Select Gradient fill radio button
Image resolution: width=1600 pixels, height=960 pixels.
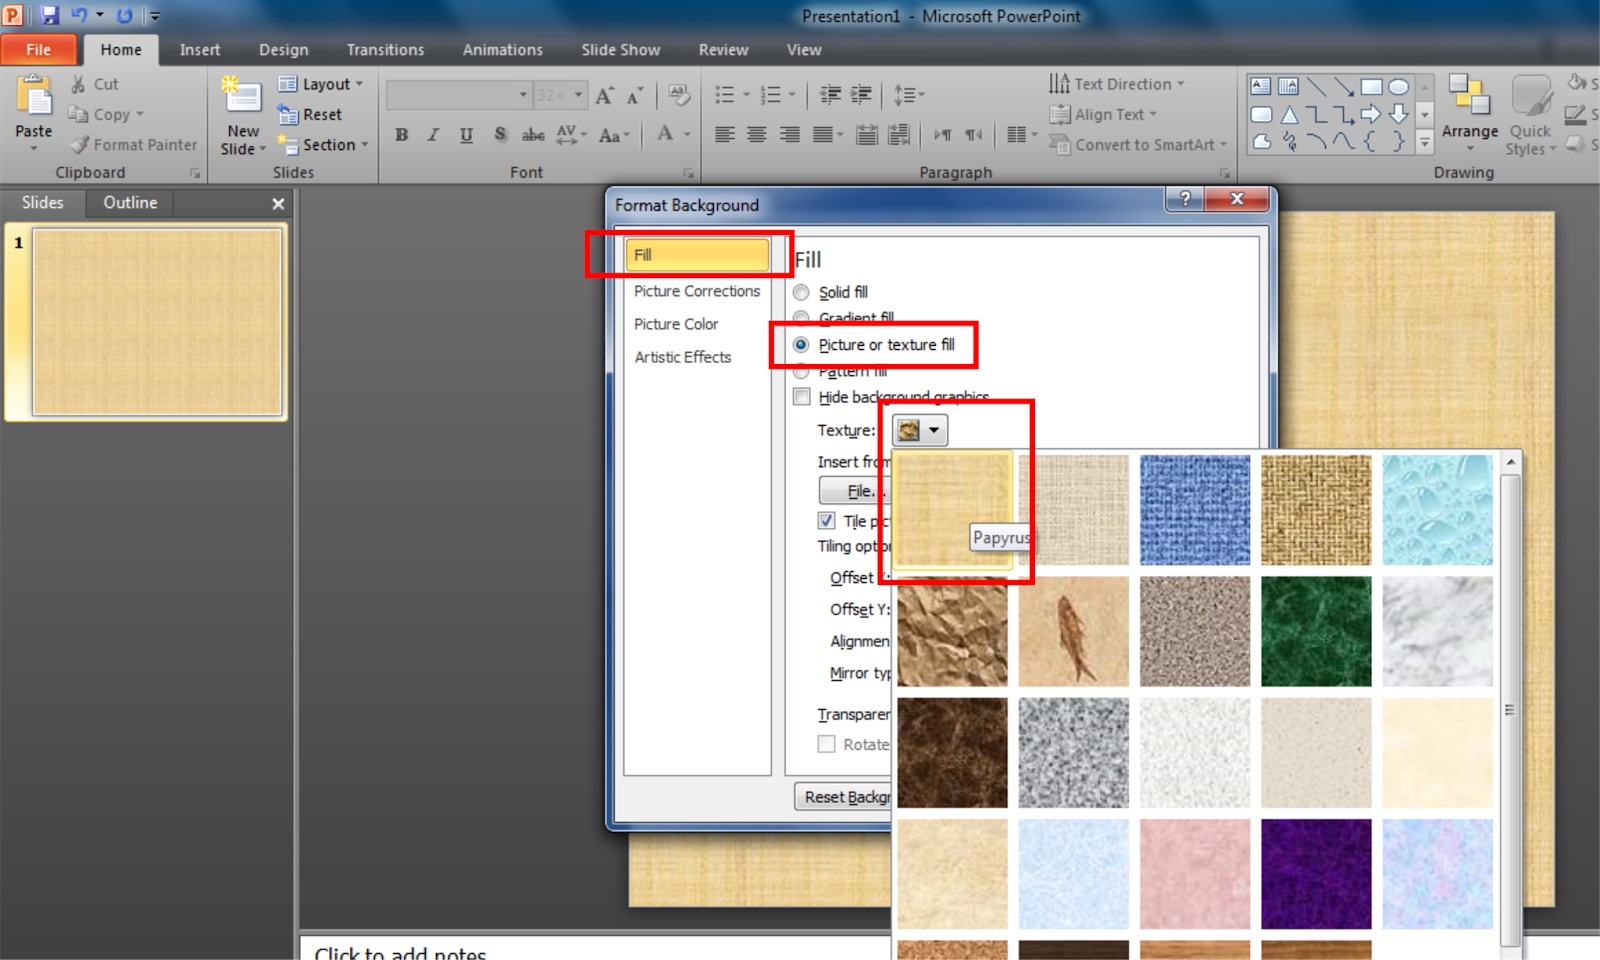[801, 318]
